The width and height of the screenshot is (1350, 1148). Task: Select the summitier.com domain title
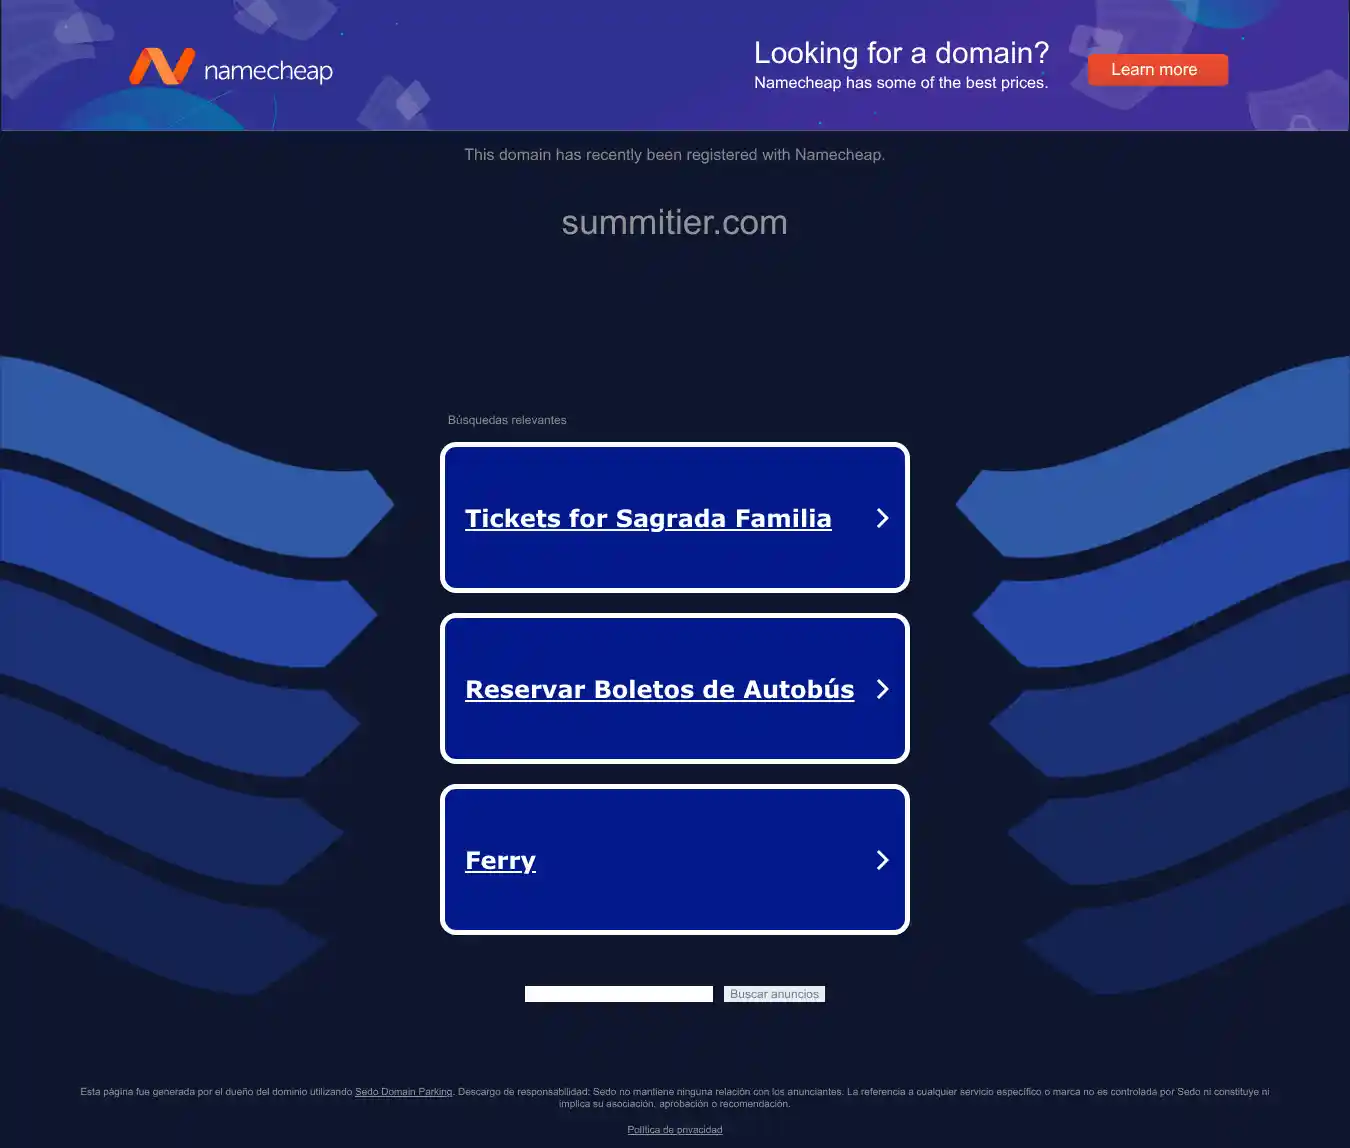tap(675, 222)
